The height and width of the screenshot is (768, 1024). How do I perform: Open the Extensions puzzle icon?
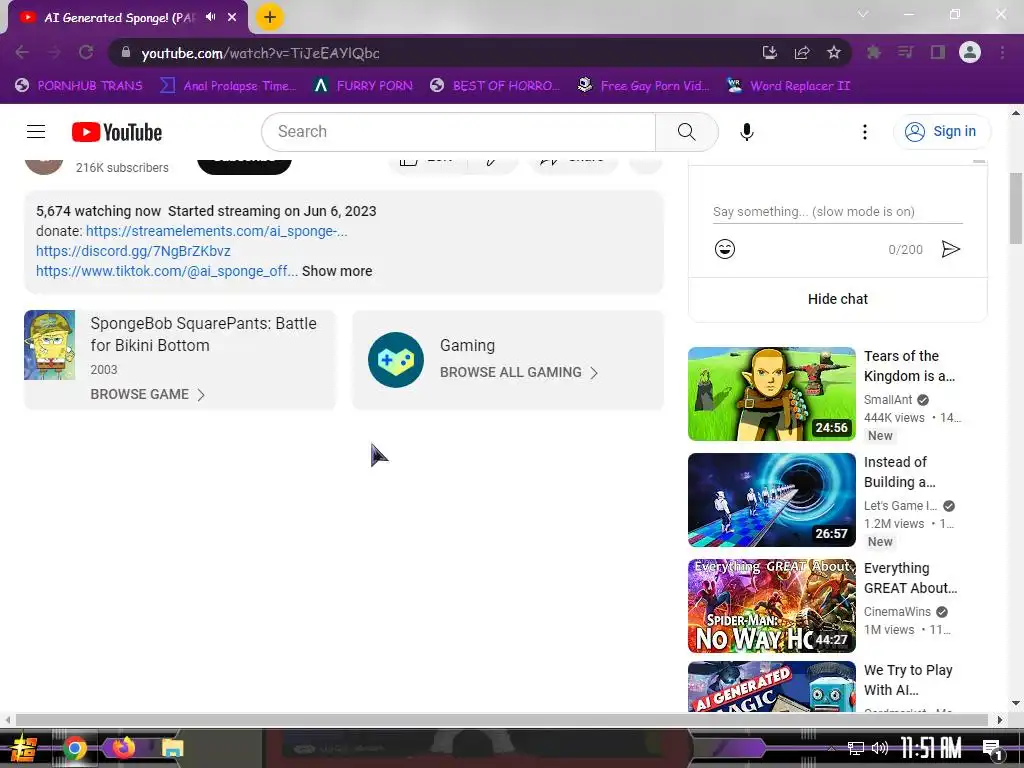point(873,52)
